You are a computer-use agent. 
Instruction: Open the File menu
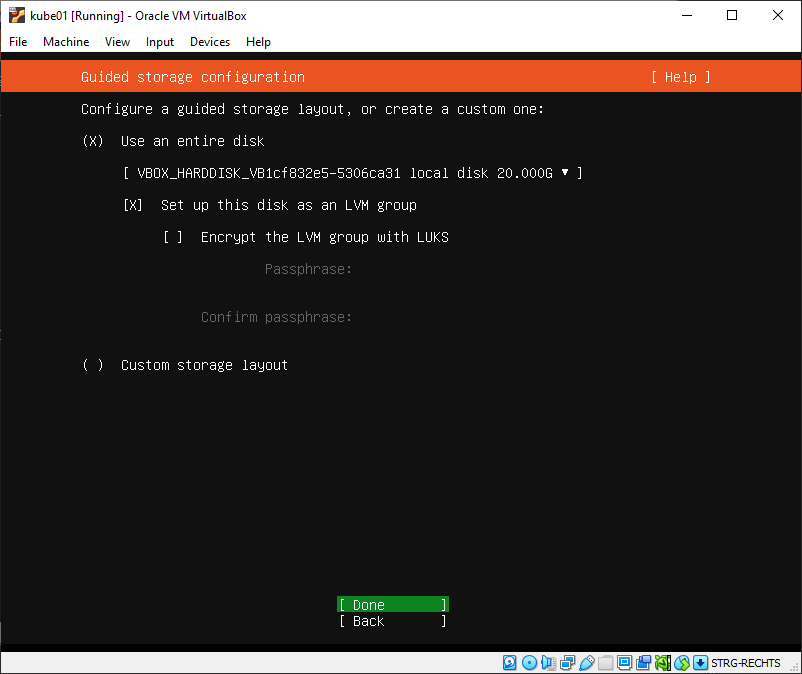coord(18,42)
